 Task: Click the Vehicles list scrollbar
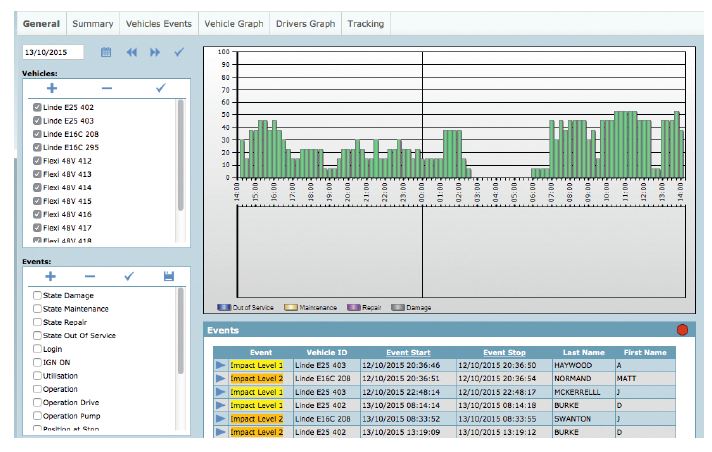point(181,155)
